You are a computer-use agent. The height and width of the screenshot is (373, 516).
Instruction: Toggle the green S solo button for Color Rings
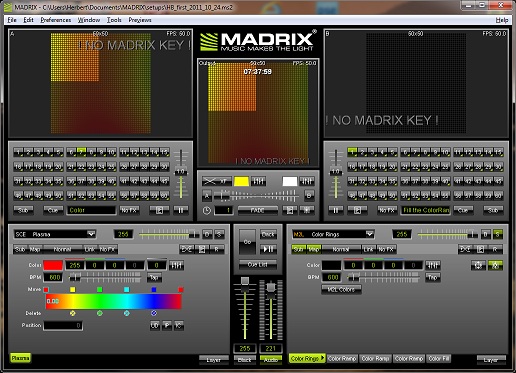click(x=498, y=234)
